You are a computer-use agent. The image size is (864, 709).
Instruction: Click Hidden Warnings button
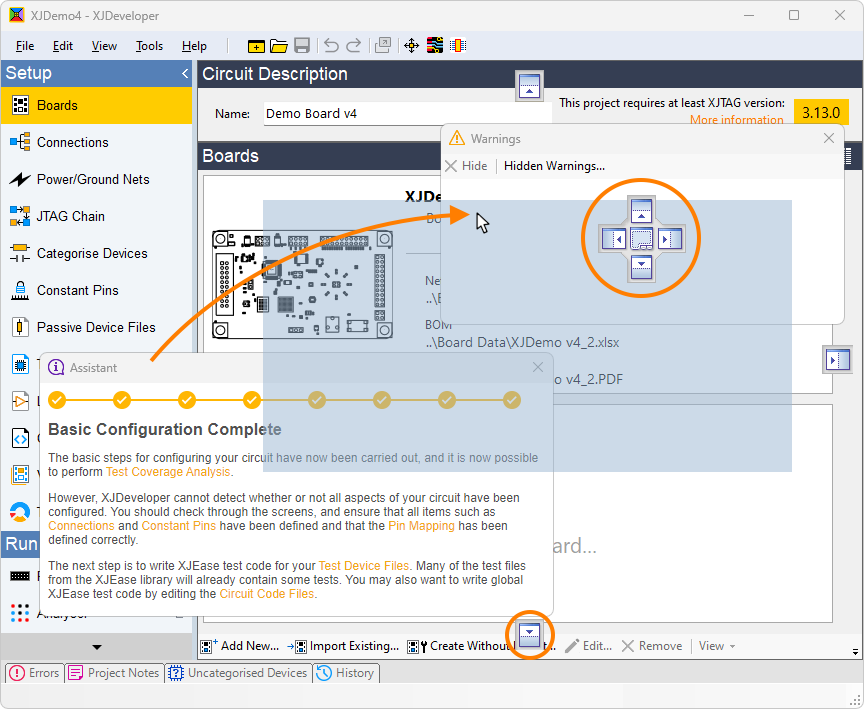pyautogui.click(x=554, y=166)
